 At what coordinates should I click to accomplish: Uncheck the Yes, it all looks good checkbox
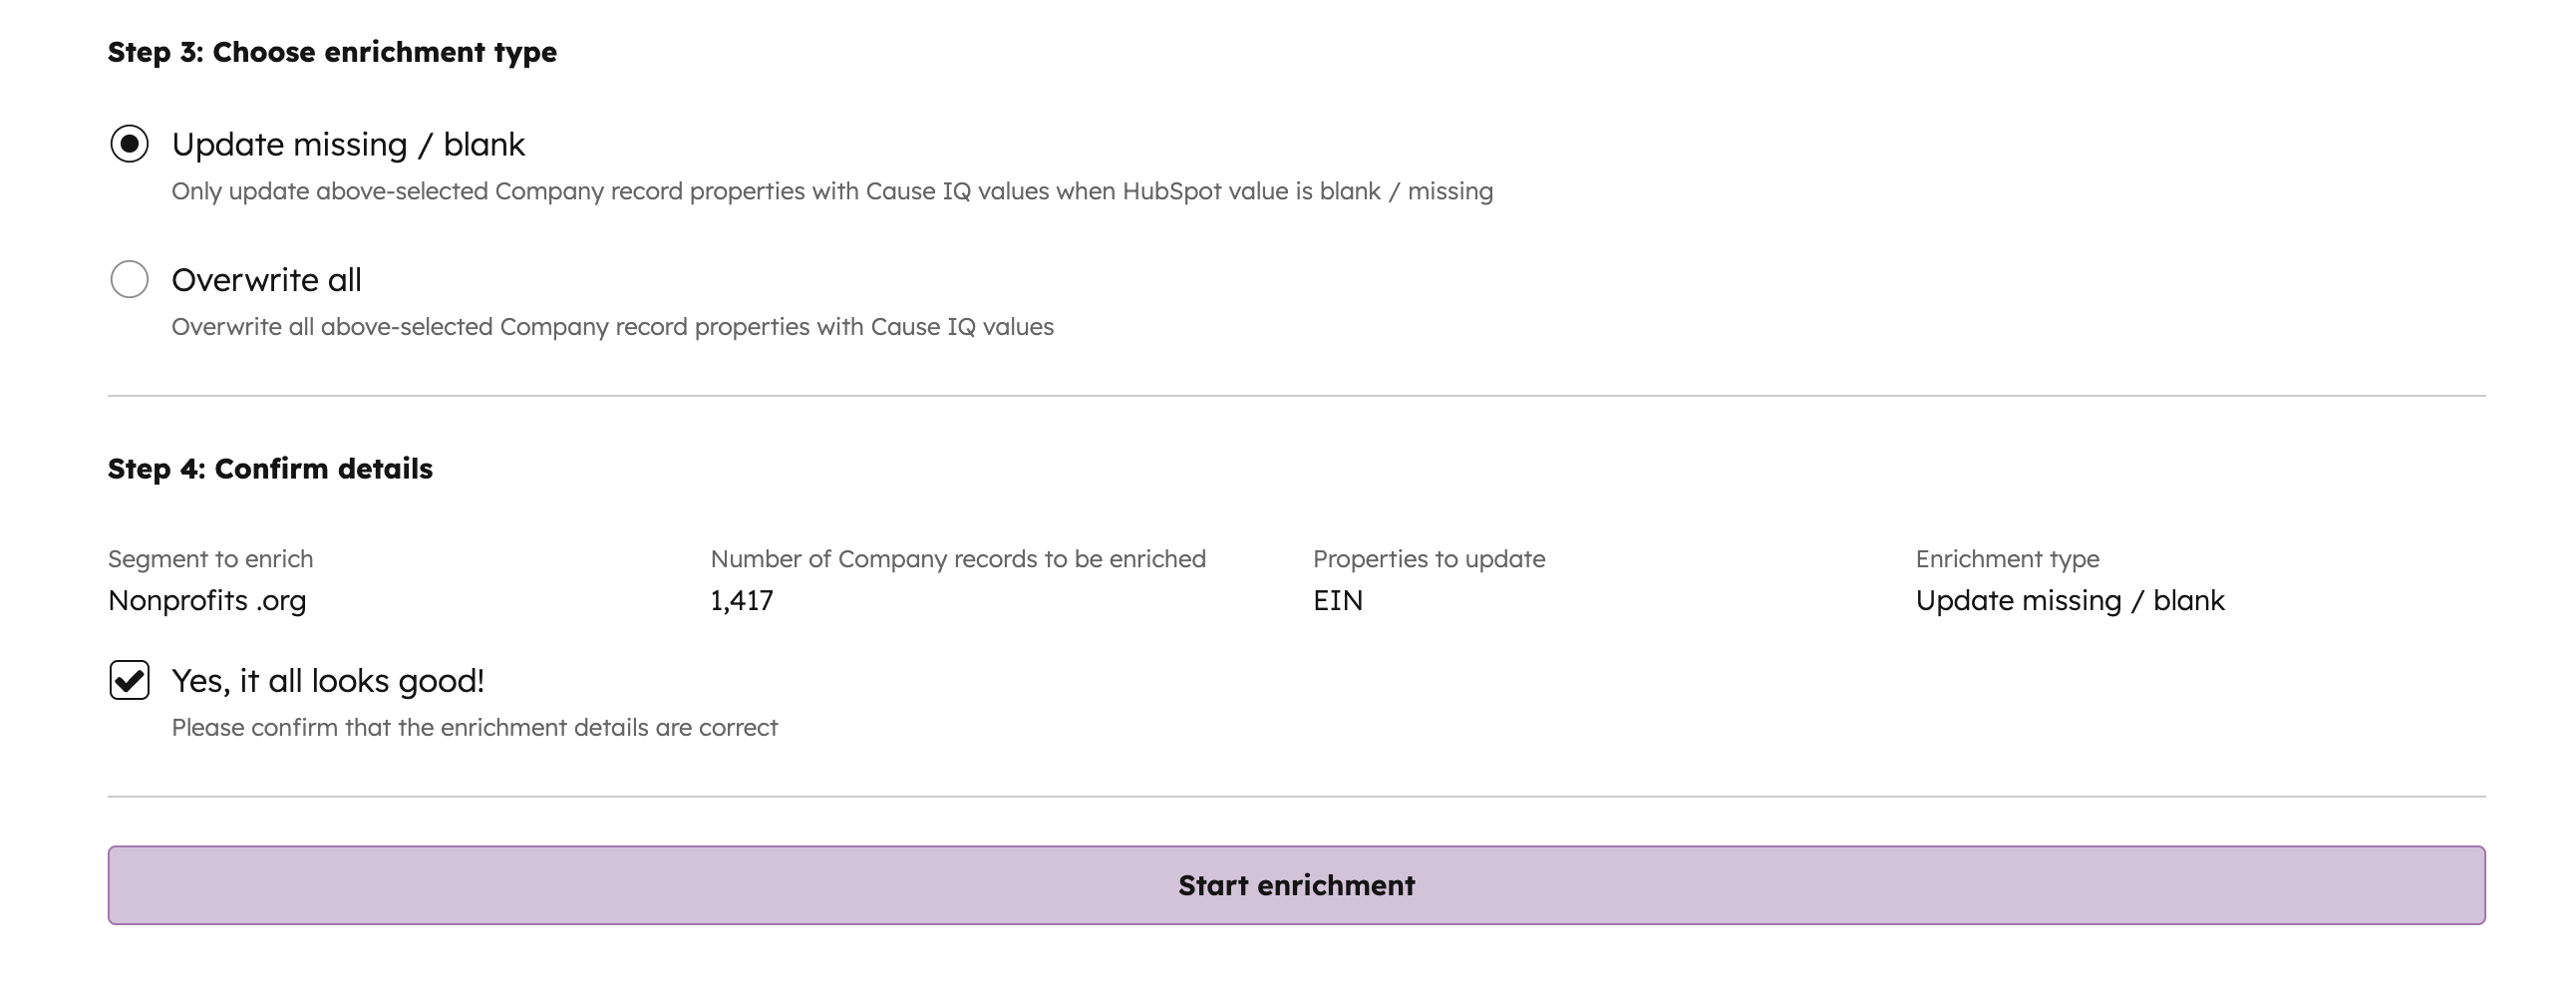[x=129, y=680]
